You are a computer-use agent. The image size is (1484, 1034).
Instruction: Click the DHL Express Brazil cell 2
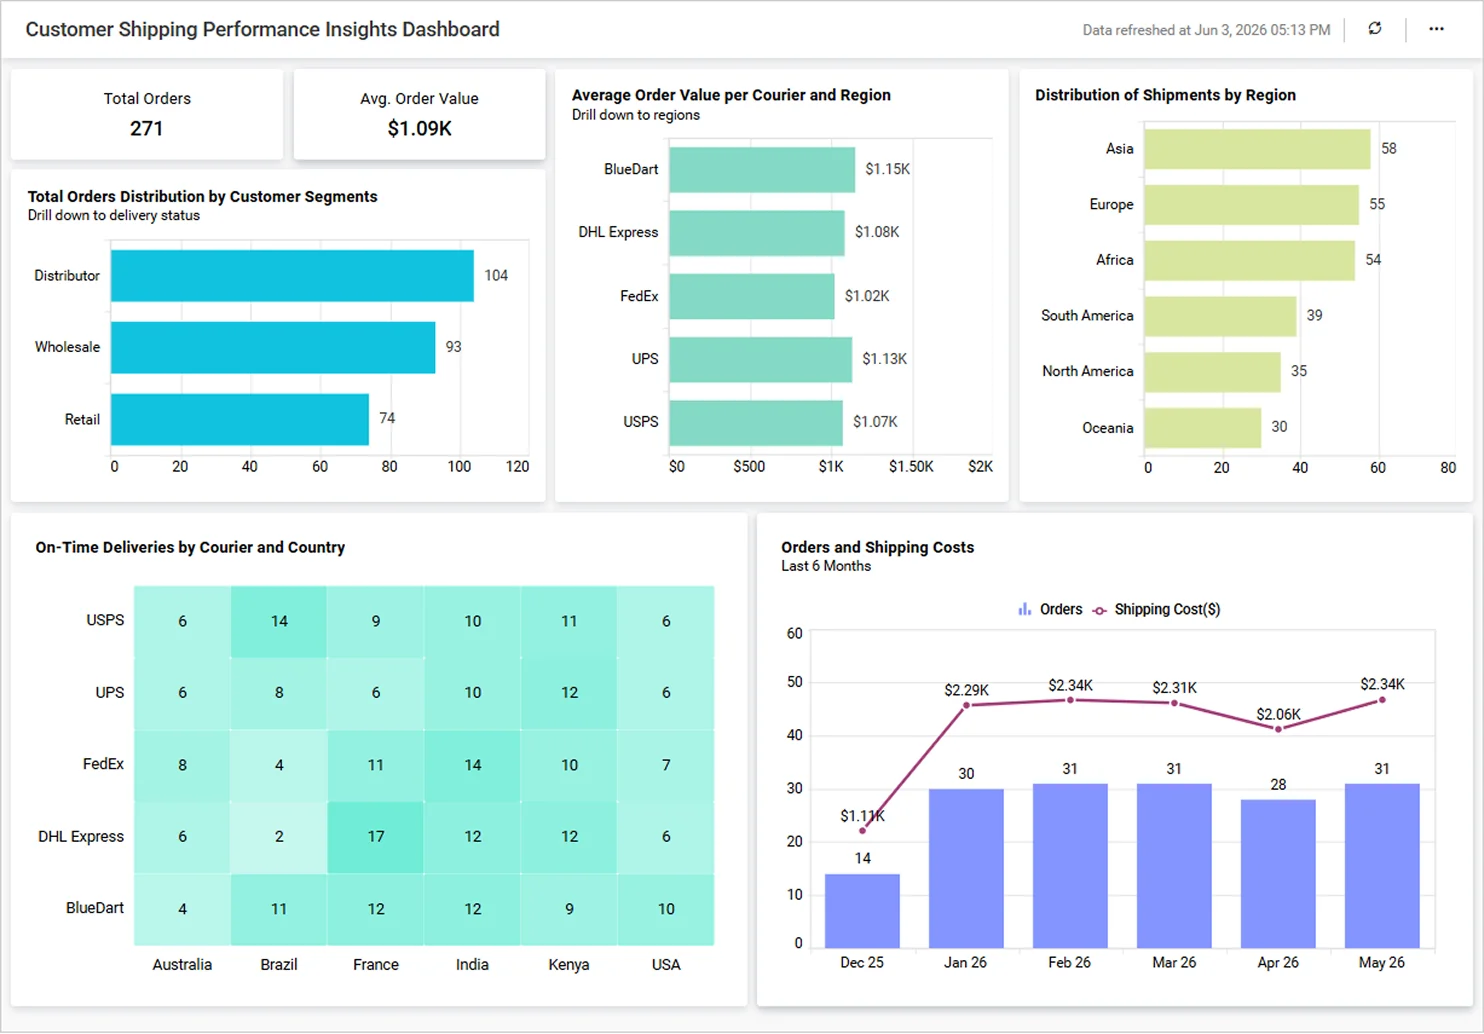coord(279,837)
